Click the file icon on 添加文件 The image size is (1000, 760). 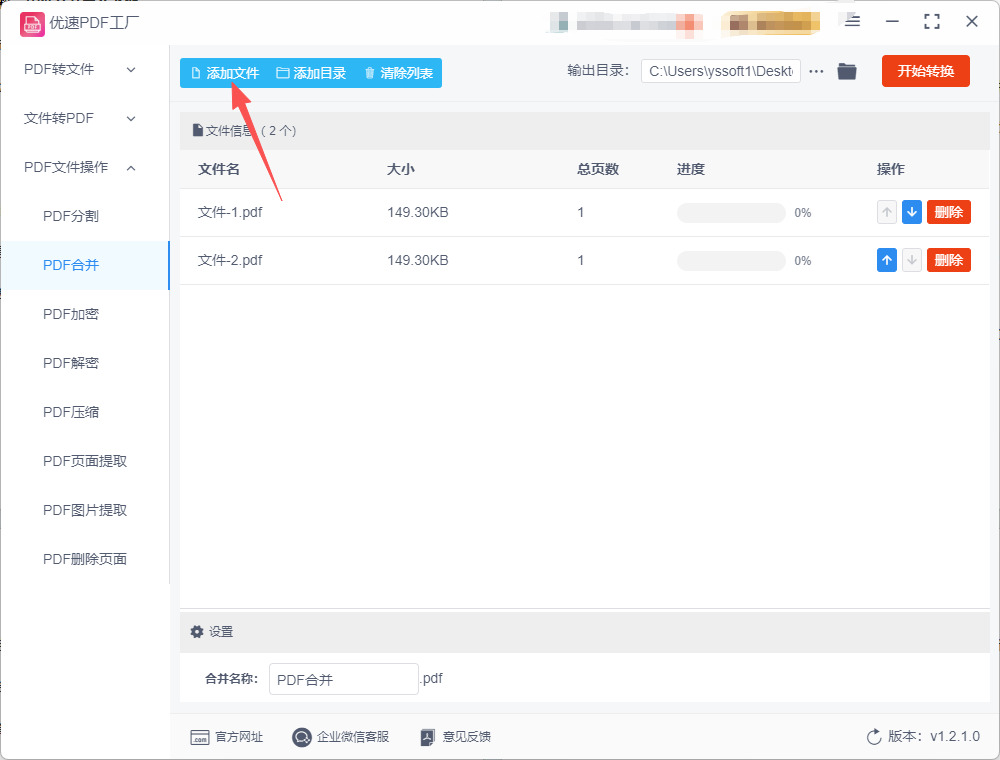196,73
